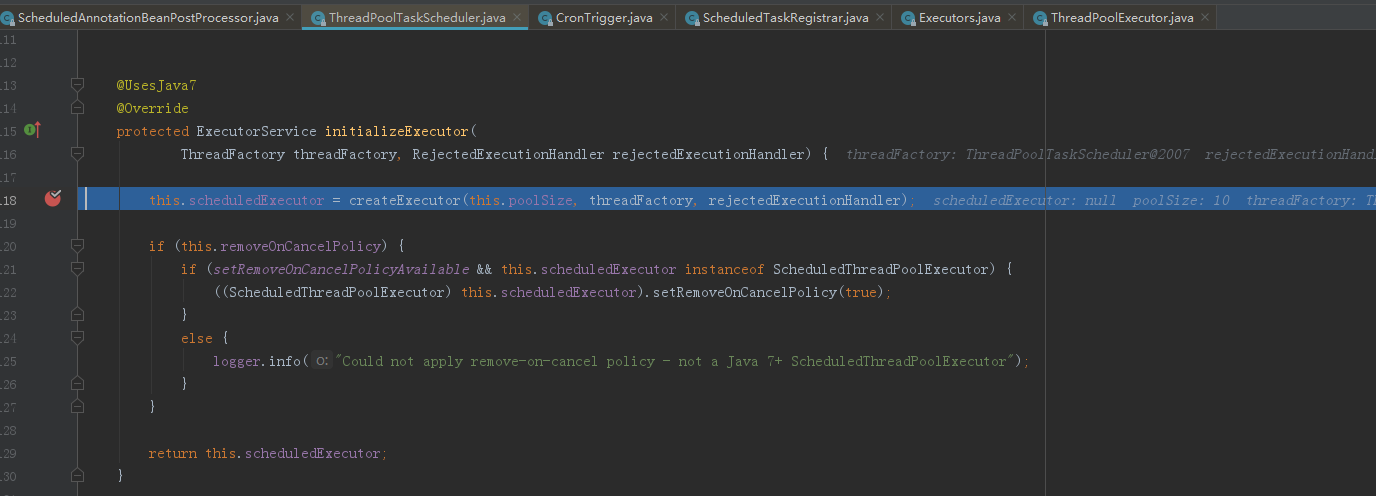Viewport: 1376px width, 496px height.
Task: Click the class icon on ThreadPoolExecutor.java tab
Action: pos(1040,18)
